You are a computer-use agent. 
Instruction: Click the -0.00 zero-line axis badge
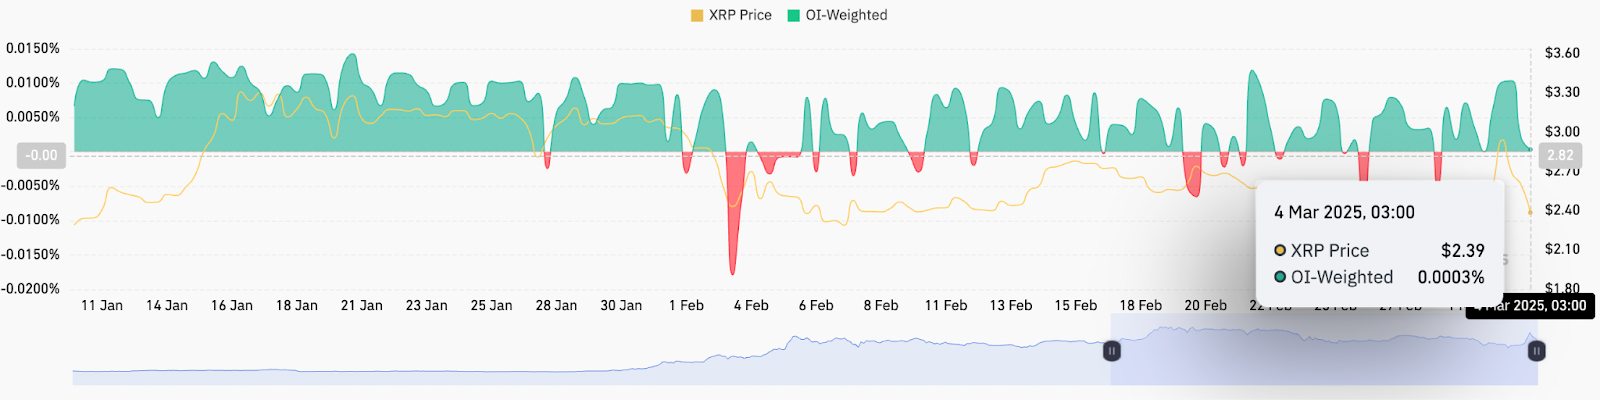[x=42, y=155]
